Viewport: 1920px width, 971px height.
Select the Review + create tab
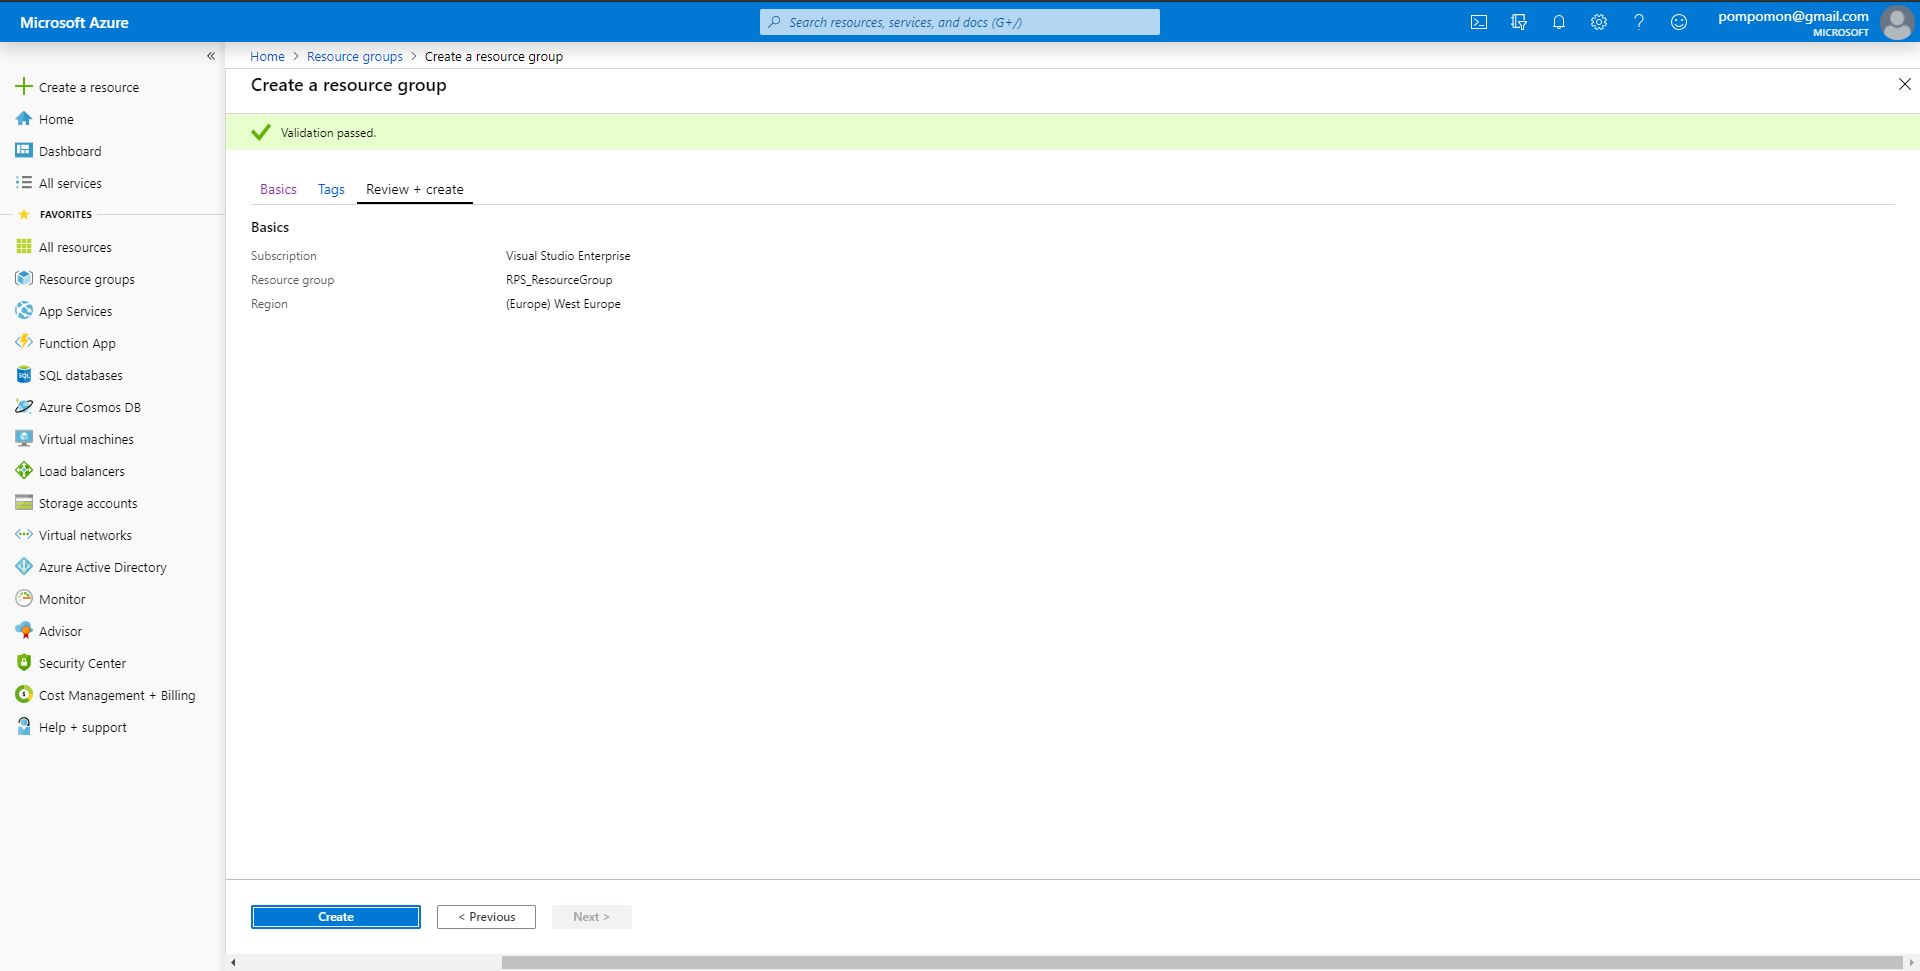tap(415, 189)
